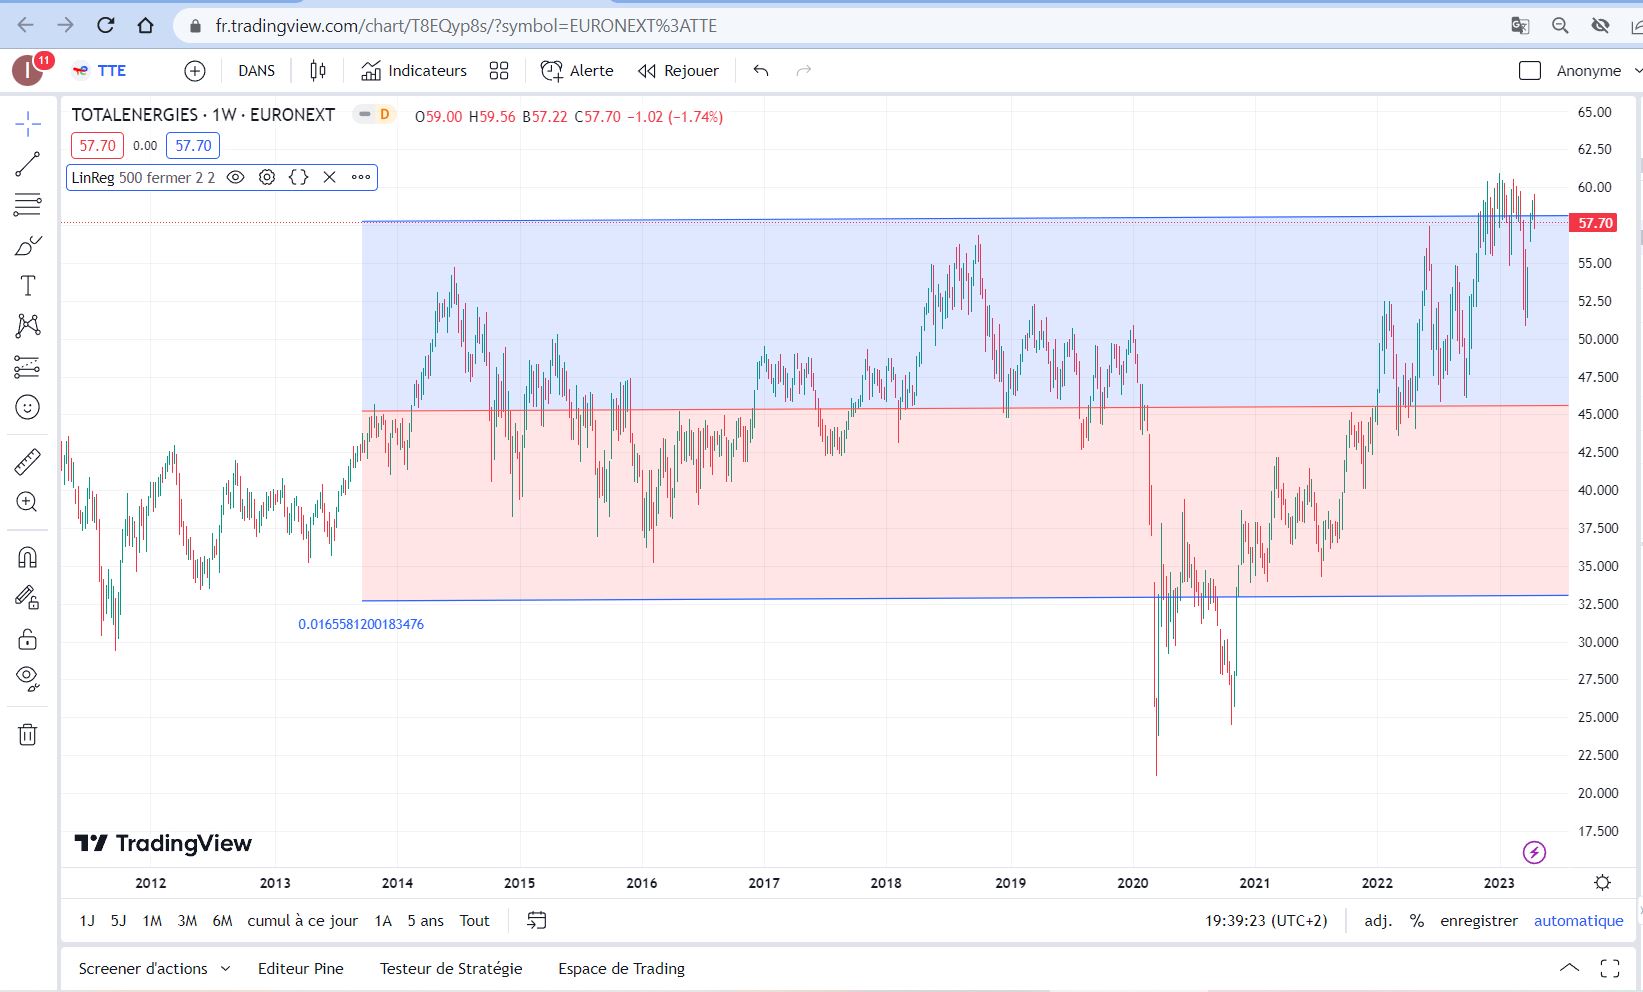Click the D data delay badge
The width and height of the screenshot is (1643, 992).
[384, 115]
